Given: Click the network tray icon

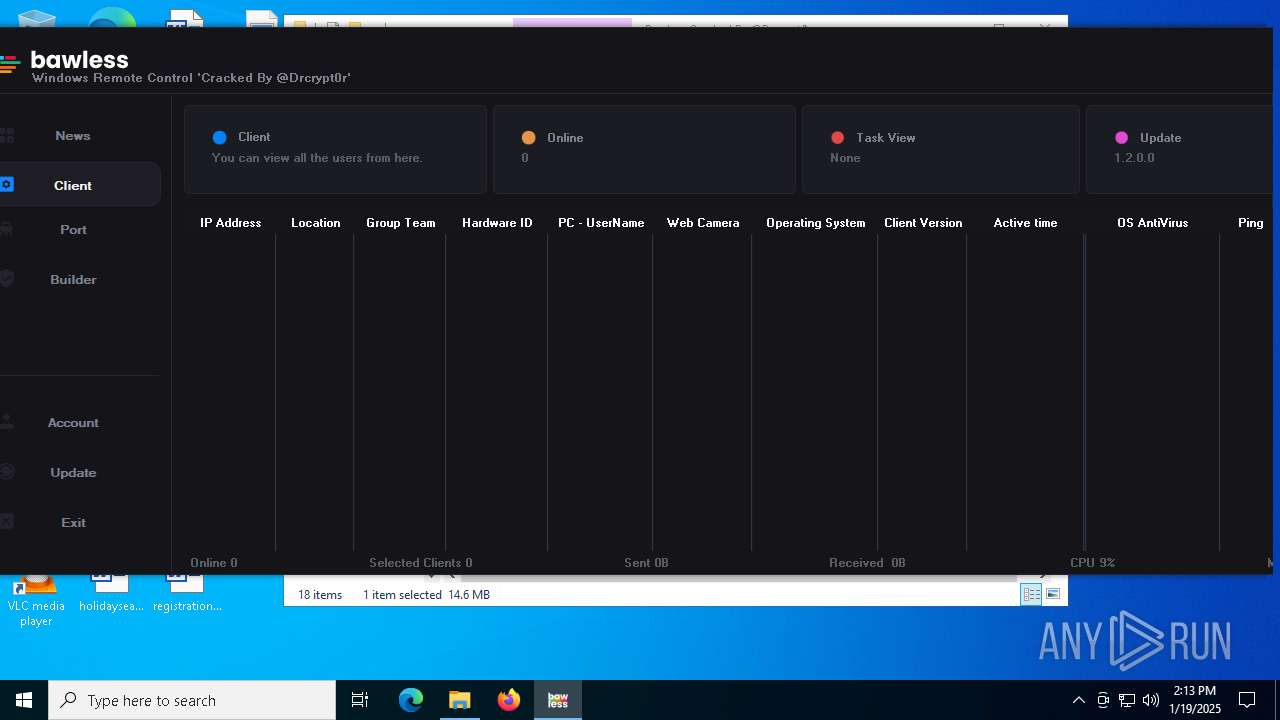Looking at the screenshot, I should [x=1127, y=700].
